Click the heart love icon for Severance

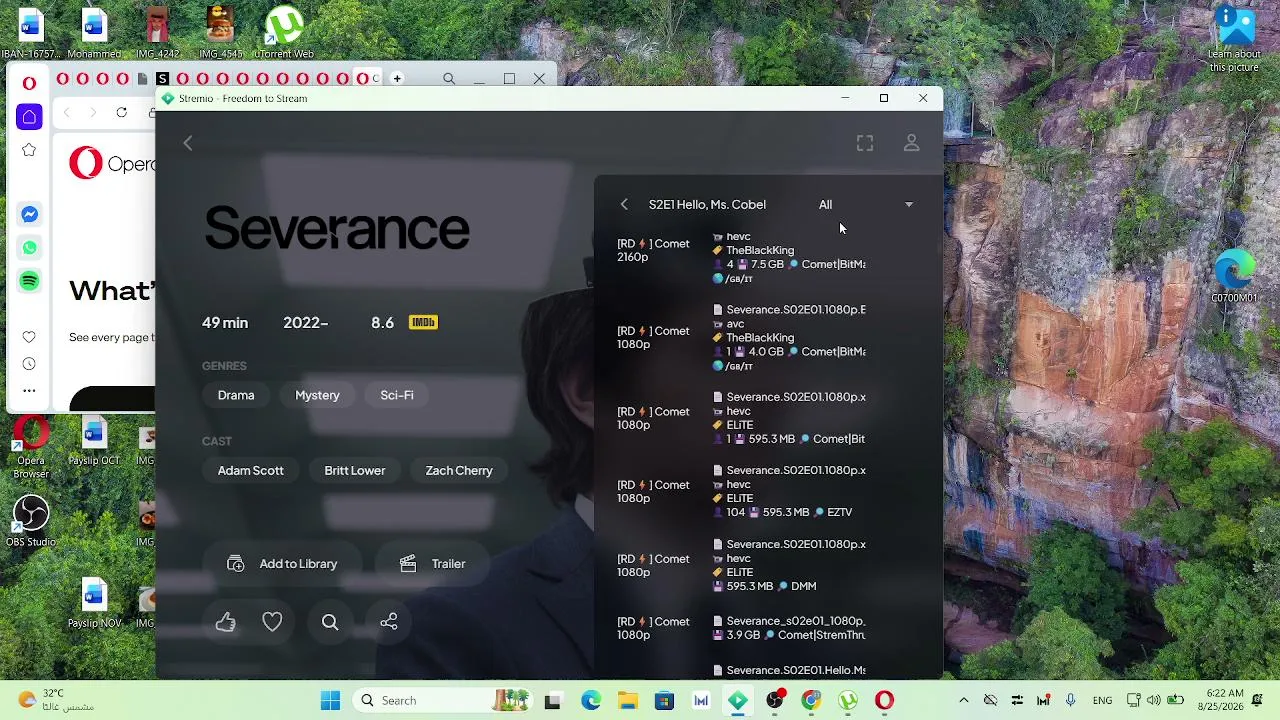272,622
